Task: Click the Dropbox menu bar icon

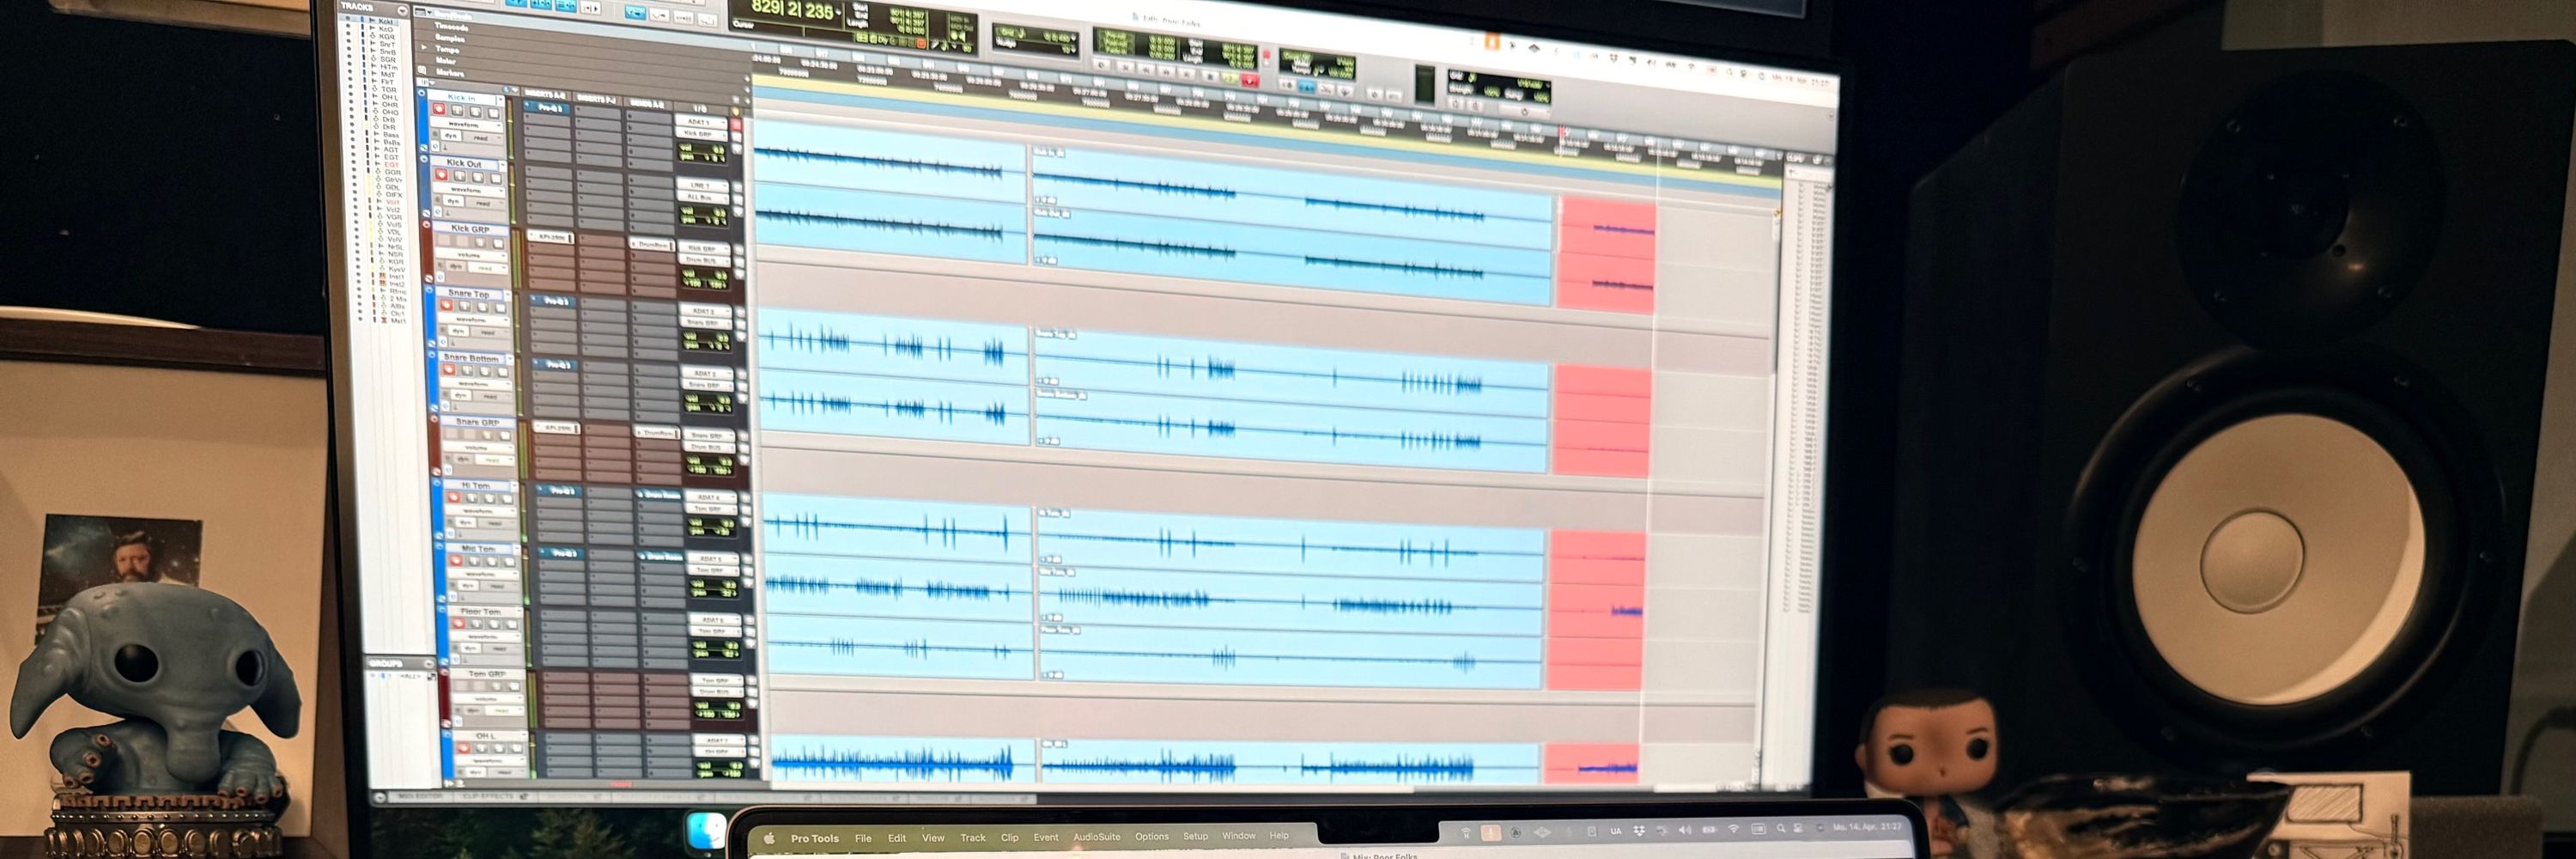Action: pyautogui.click(x=1639, y=831)
